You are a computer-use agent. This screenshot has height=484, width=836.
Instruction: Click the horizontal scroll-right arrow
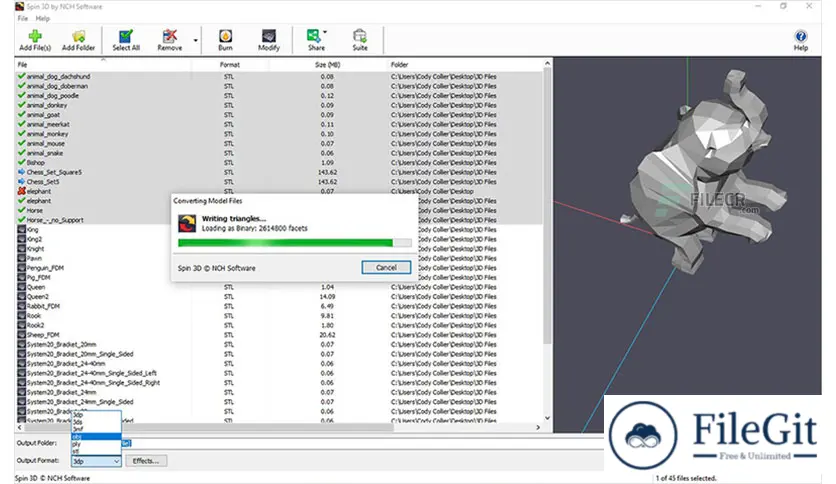538,427
